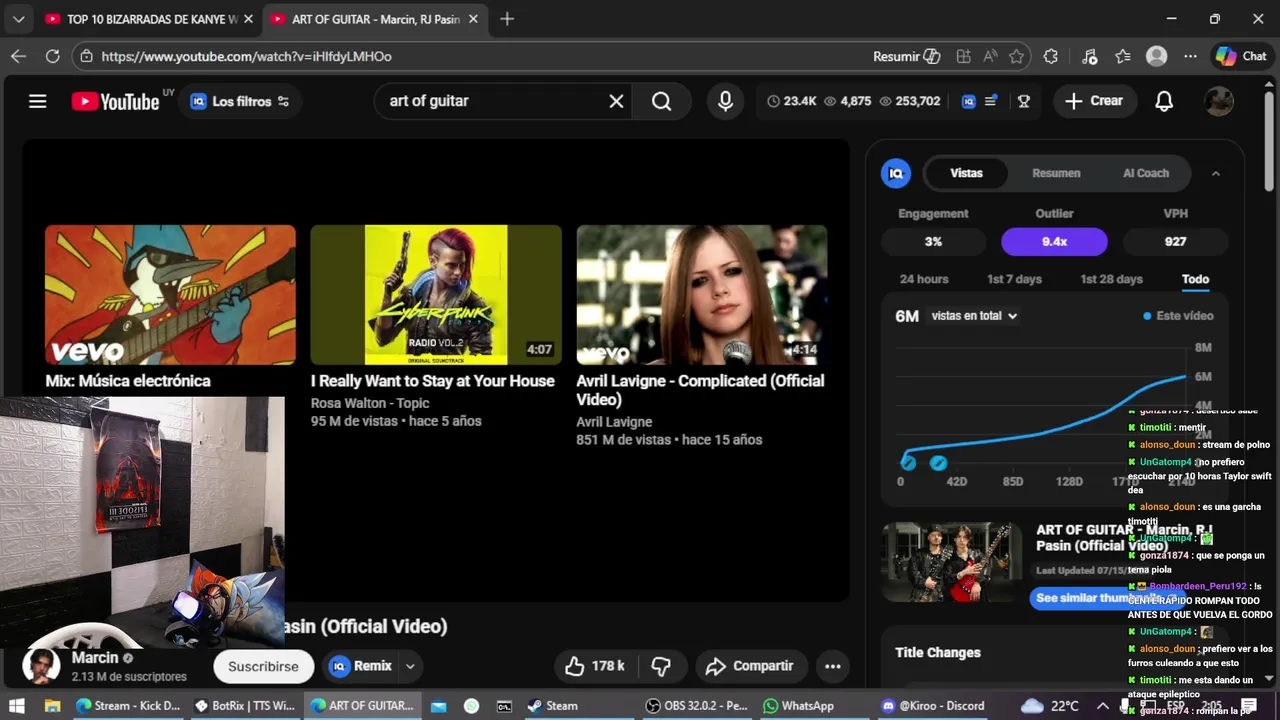Open the media control music icon
1280x720 pixels.
pos(1090,56)
